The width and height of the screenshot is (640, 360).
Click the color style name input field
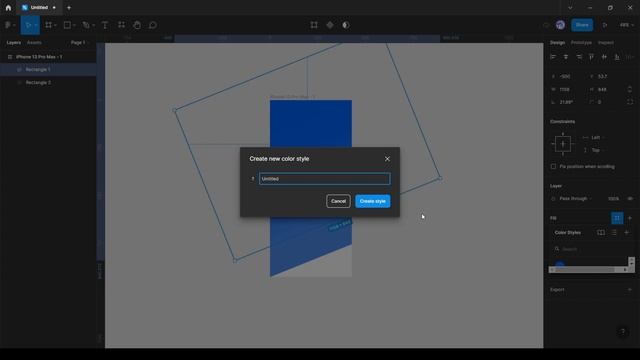(324, 179)
